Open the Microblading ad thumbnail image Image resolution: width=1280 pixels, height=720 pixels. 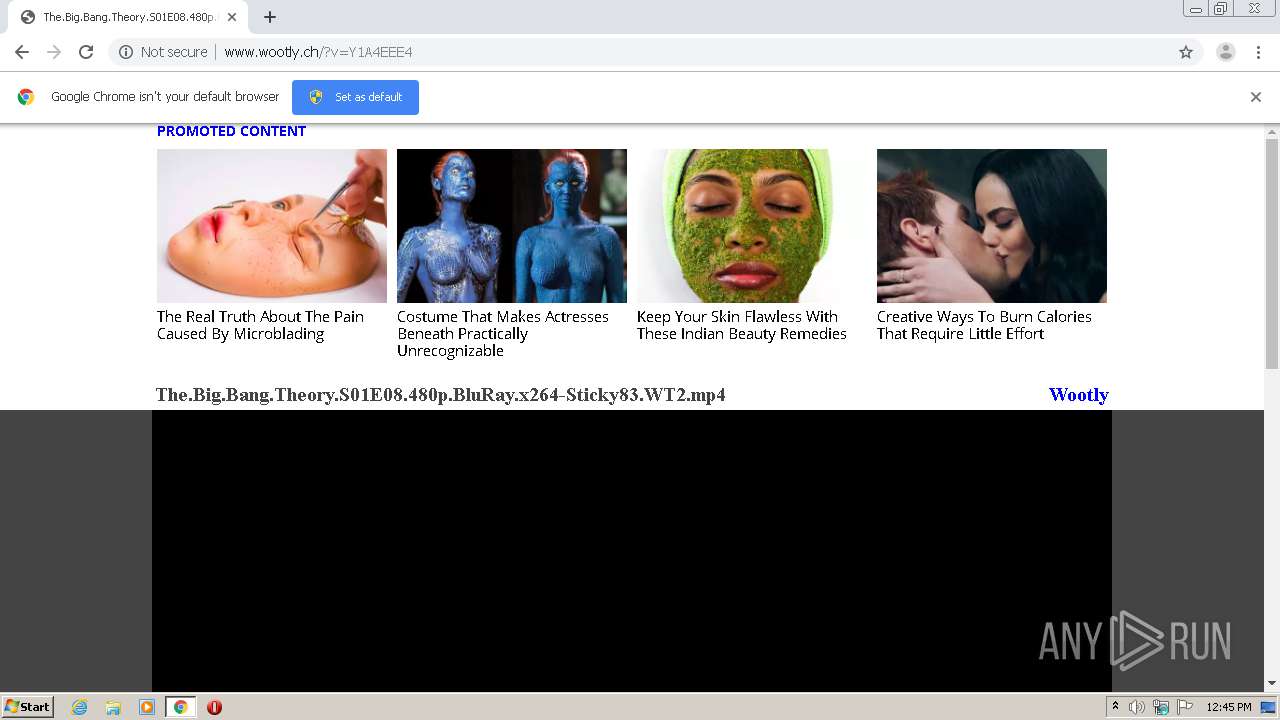[272, 226]
